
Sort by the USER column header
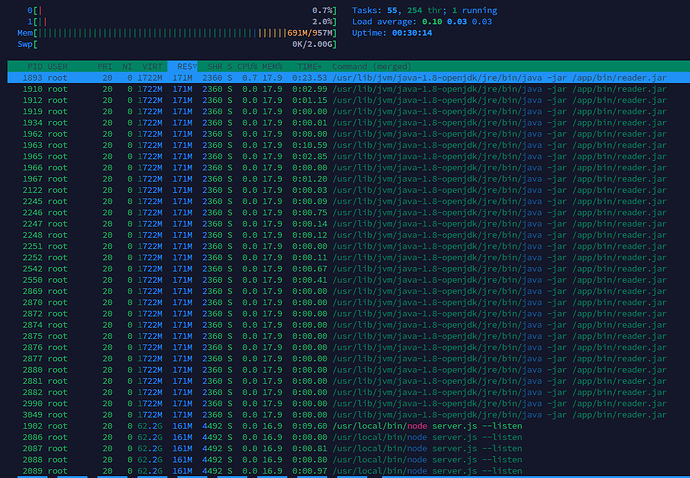[58, 66]
